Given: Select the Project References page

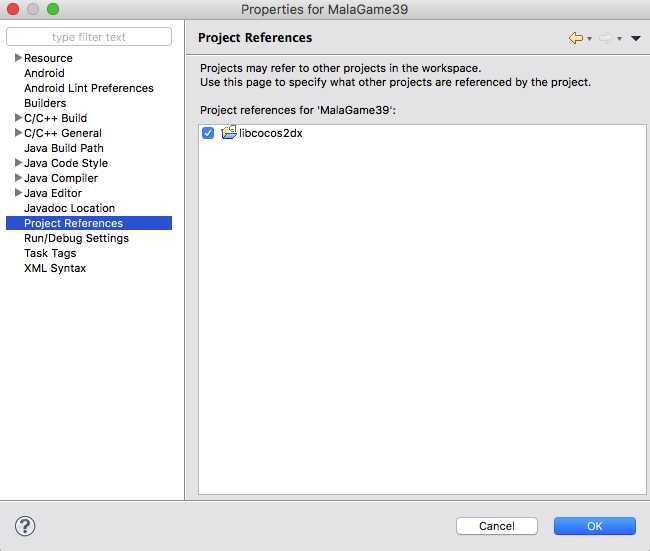Looking at the screenshot, I should [89, 223].
